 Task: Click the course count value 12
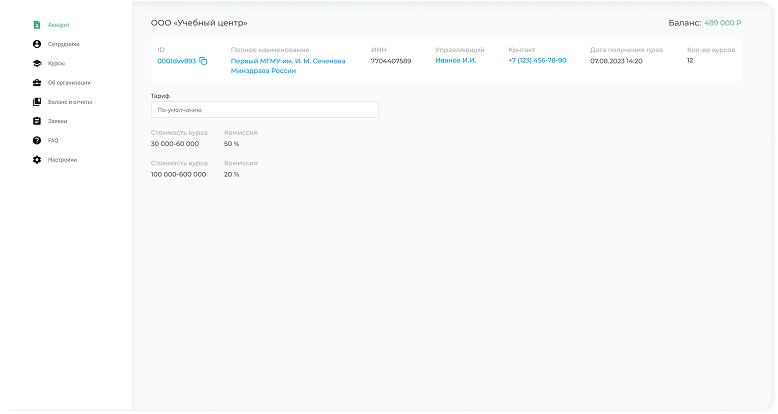pyautogui.click(x=690, y=61)
